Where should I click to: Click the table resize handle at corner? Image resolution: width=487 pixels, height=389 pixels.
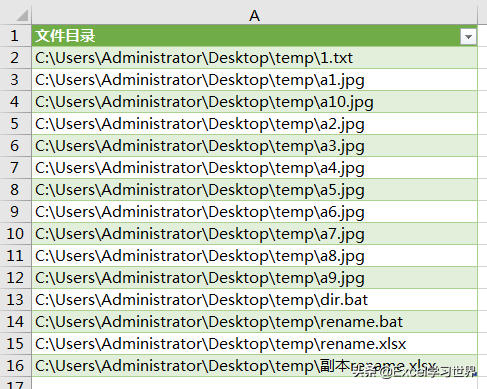tap(475, 374)
